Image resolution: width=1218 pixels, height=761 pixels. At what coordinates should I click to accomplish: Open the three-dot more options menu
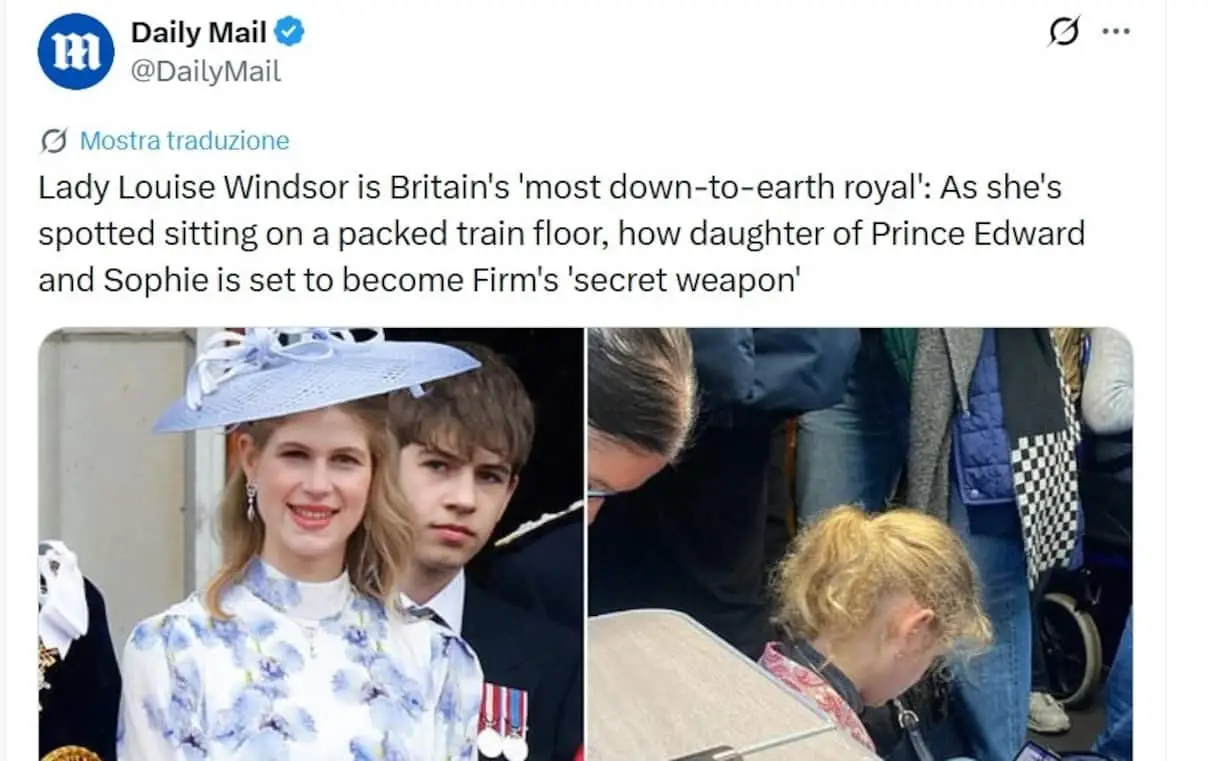[1115, 32]
